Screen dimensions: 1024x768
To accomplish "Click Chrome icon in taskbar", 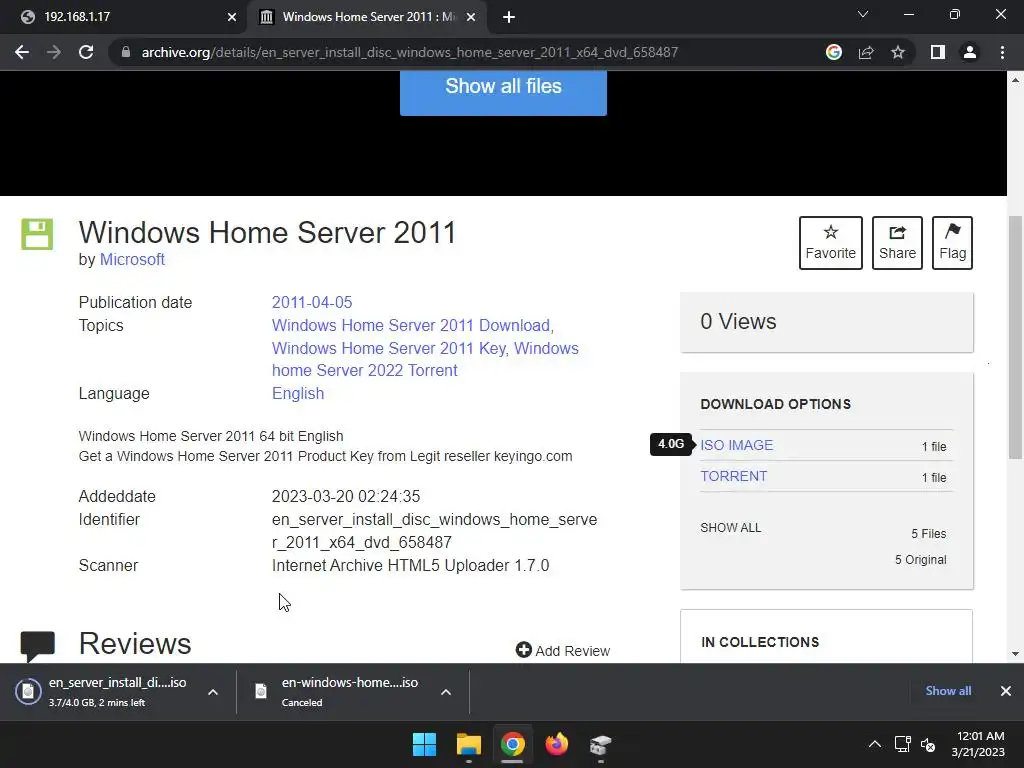I will [x=513, y=744].
